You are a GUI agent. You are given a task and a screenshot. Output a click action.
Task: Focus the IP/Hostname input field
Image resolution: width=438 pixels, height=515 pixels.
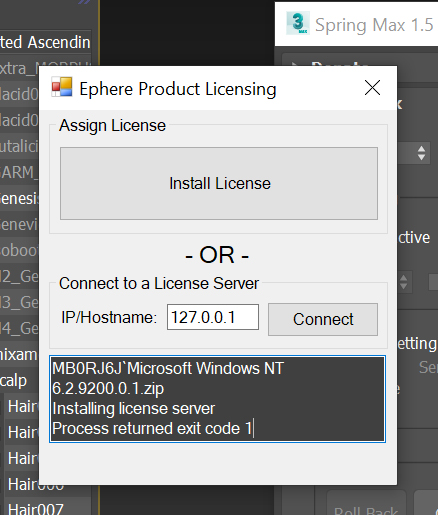tap(213, 317)
